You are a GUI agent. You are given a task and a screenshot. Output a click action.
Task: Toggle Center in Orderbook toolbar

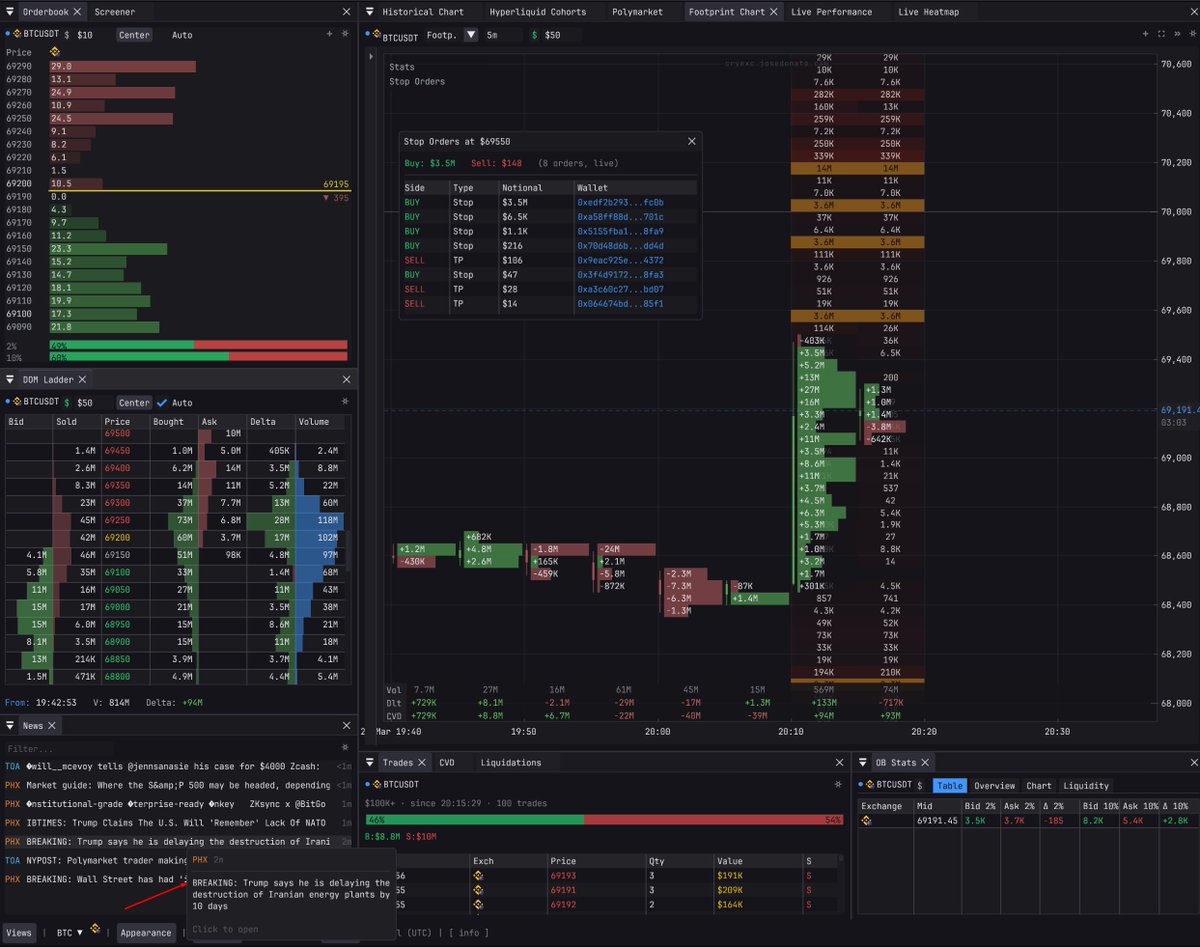[x=134, y=35]
